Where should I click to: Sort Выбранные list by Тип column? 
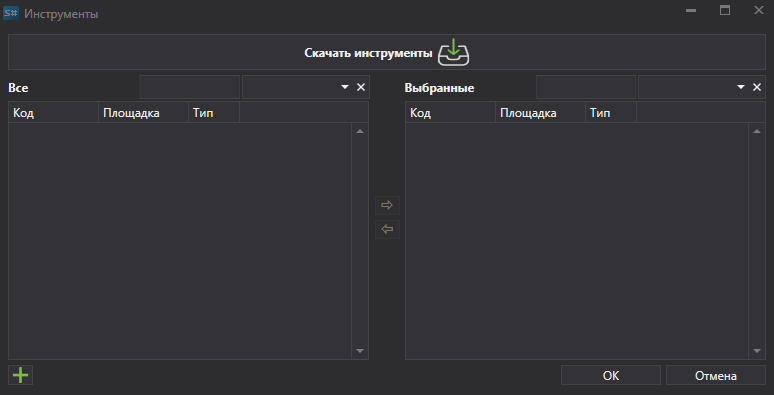(x=611, y=113)
